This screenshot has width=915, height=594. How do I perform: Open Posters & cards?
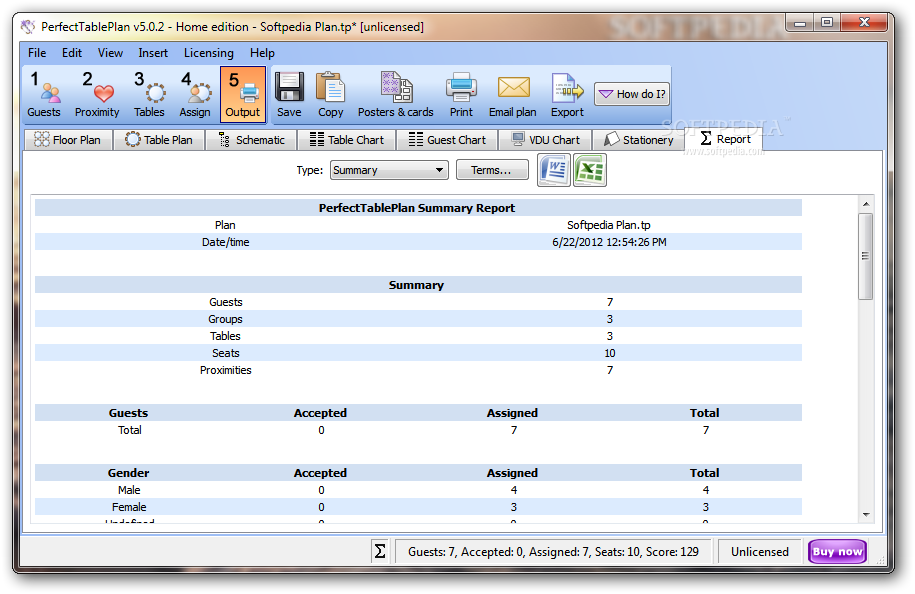click(396, 95)
